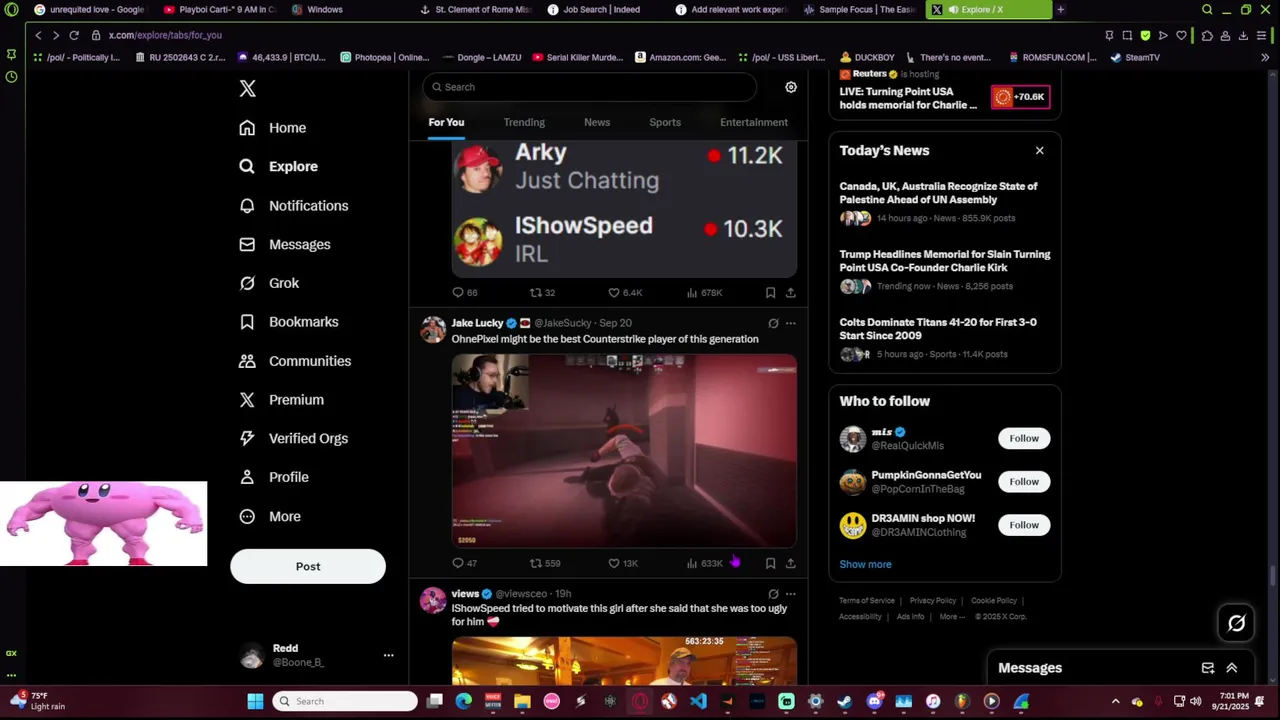
Task: Click the Post button
Action: click(x=308, y=566)
